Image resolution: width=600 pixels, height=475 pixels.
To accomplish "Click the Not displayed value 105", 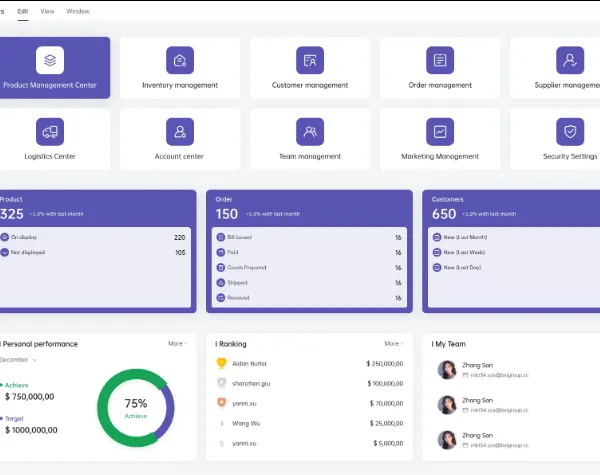I will coord(180,253).
